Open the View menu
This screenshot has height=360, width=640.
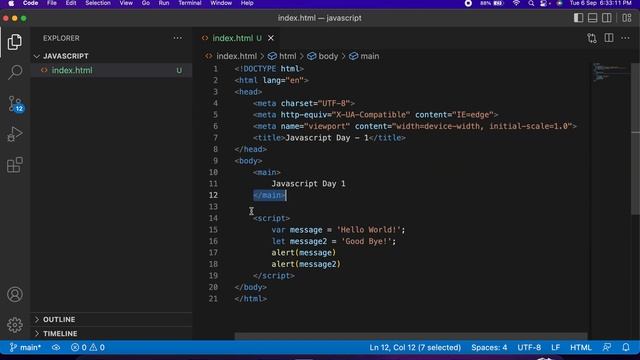pyautogui.click(x=126, y=3)
